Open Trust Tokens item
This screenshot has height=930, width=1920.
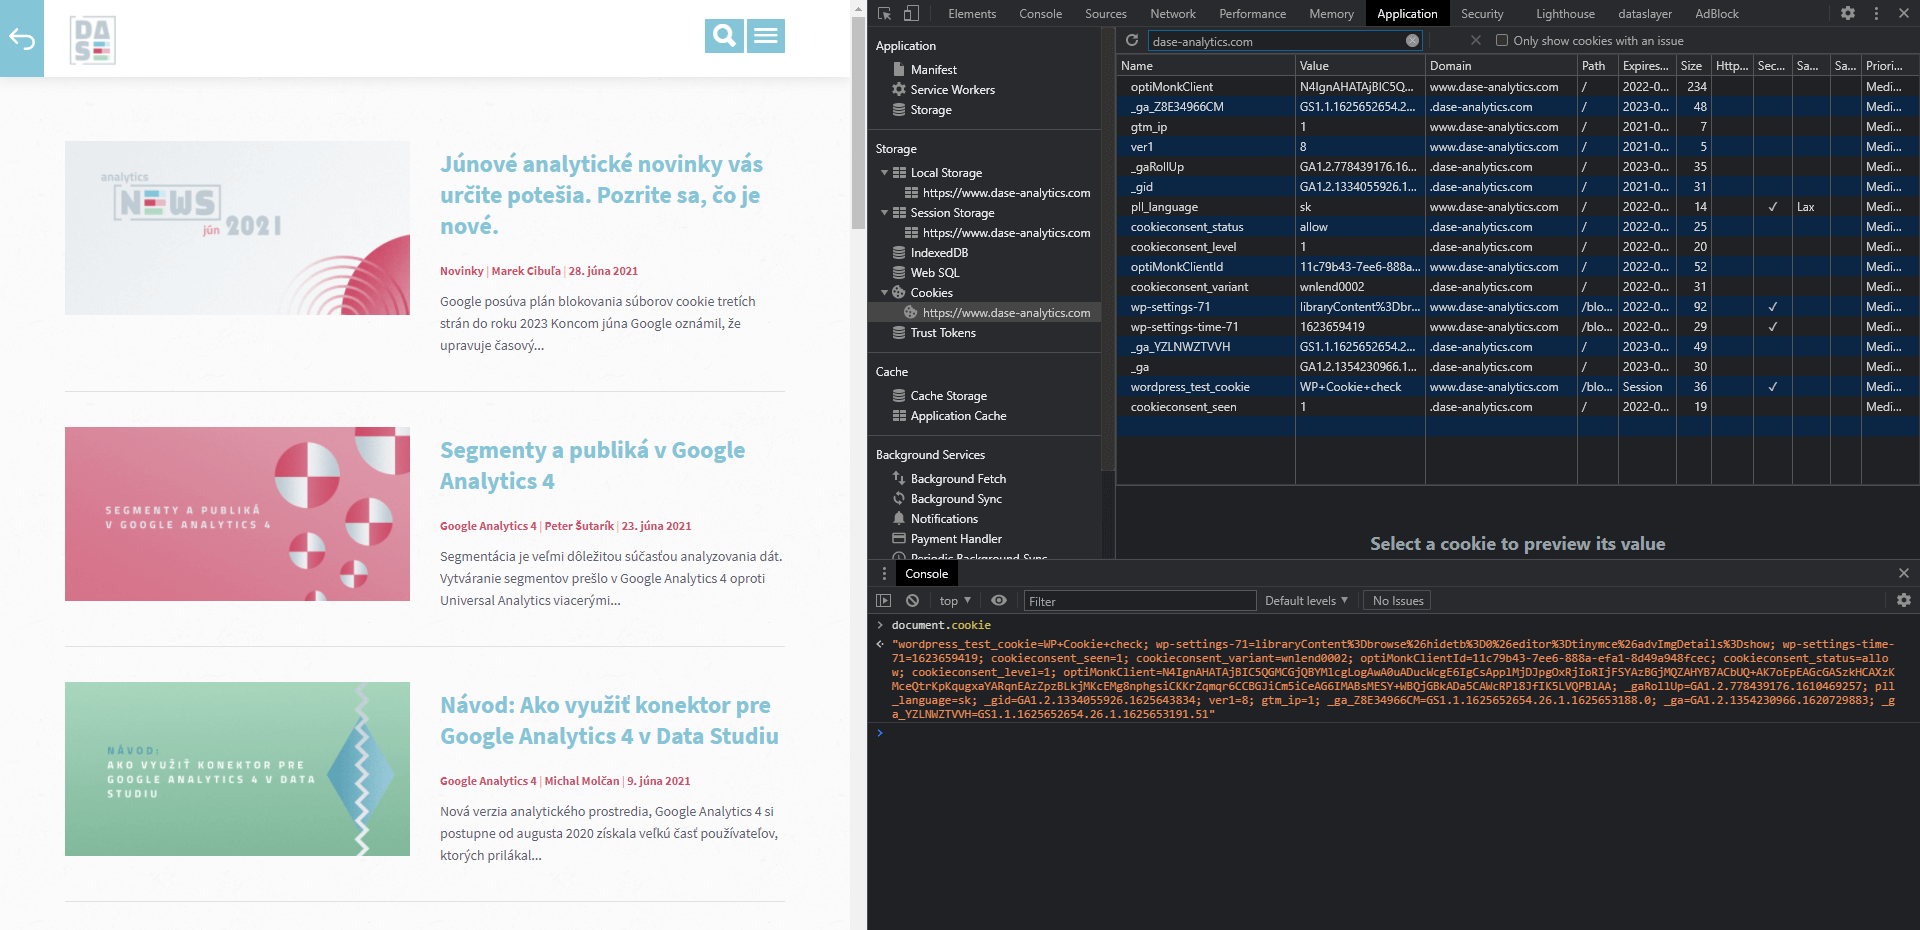coord(942,332)
